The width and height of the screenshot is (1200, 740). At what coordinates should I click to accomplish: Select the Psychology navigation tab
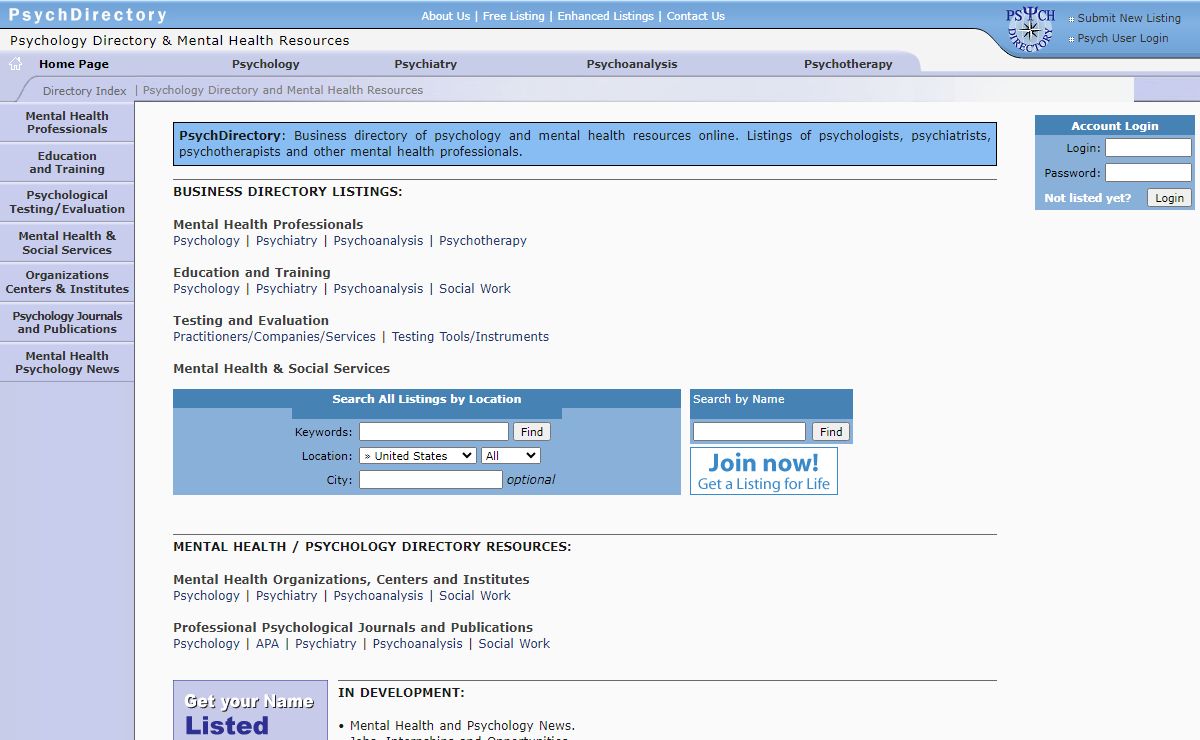[266, 64]
